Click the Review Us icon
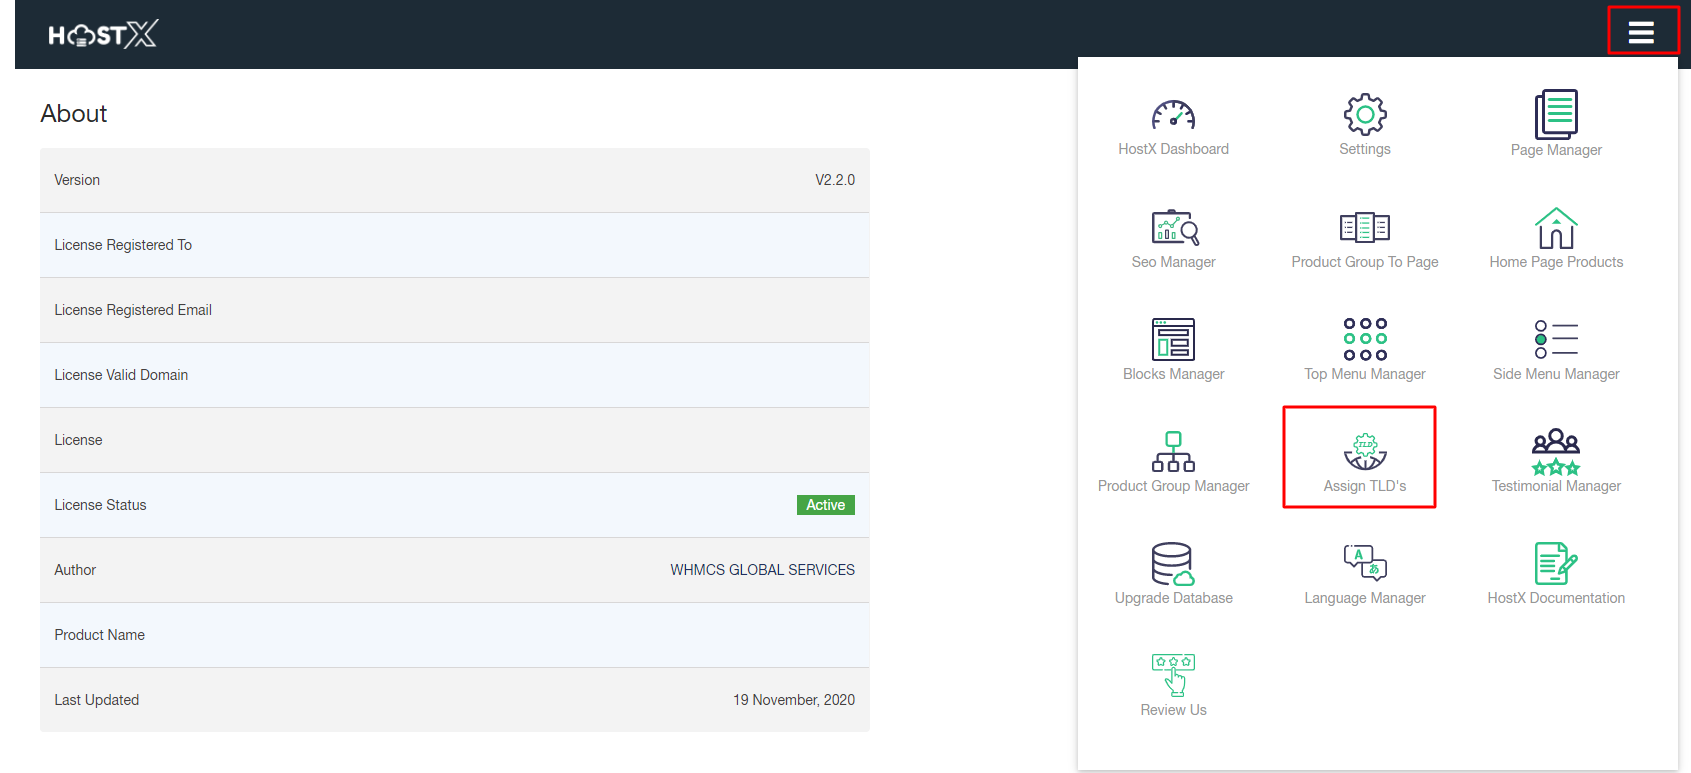This screenshot has width=1691, height=773. pyautogui.click(x=1173, y=675)
